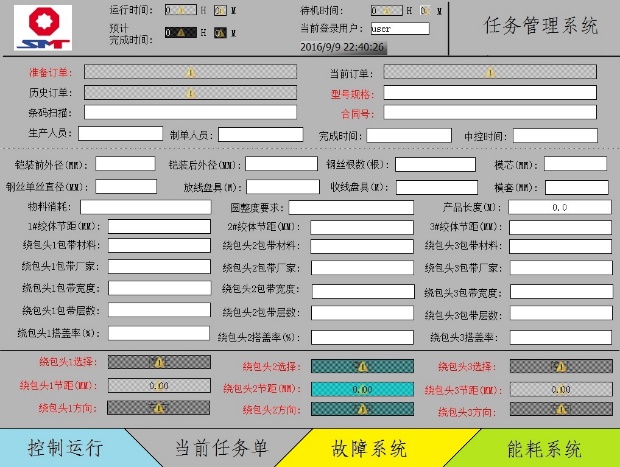Click warning icon in 历史订单 field
Screen dimensions: 620x467
coord(190,93)
